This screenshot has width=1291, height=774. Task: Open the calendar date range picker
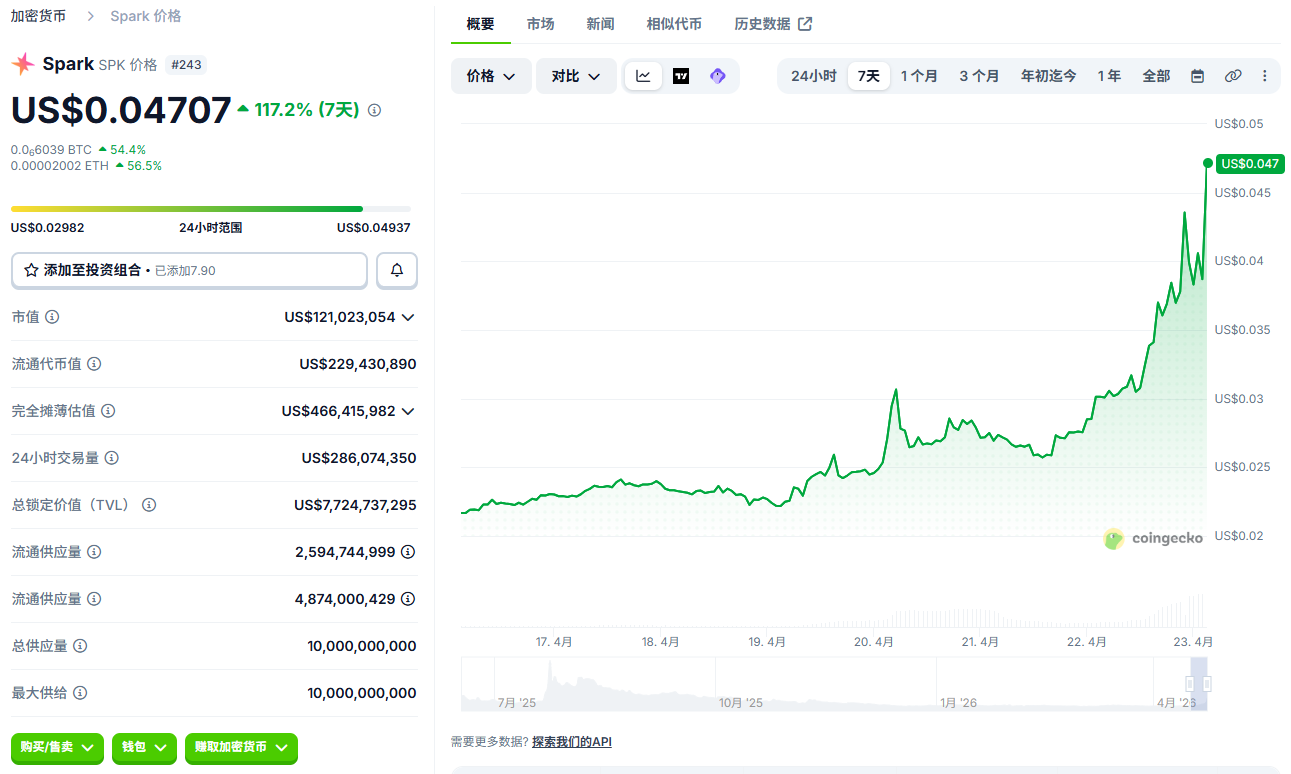(1198, 76)
